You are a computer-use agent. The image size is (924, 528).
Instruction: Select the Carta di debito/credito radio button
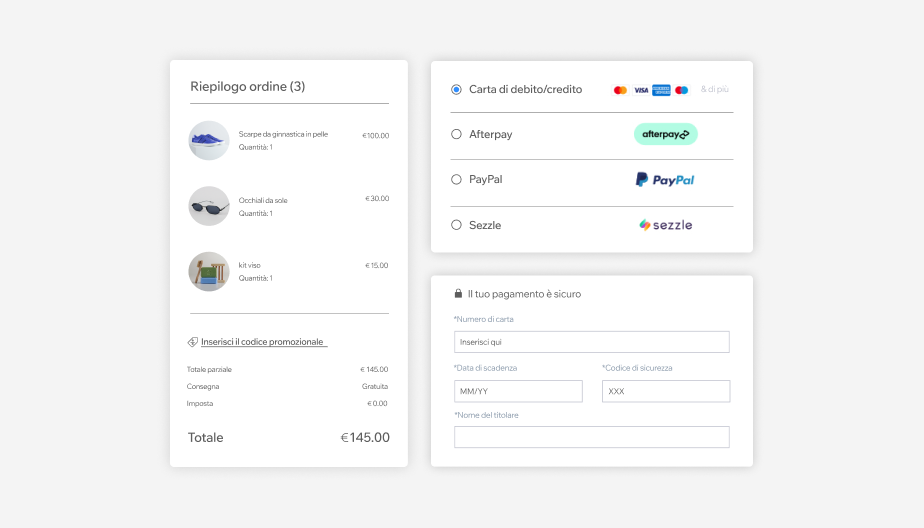point(456,90)
